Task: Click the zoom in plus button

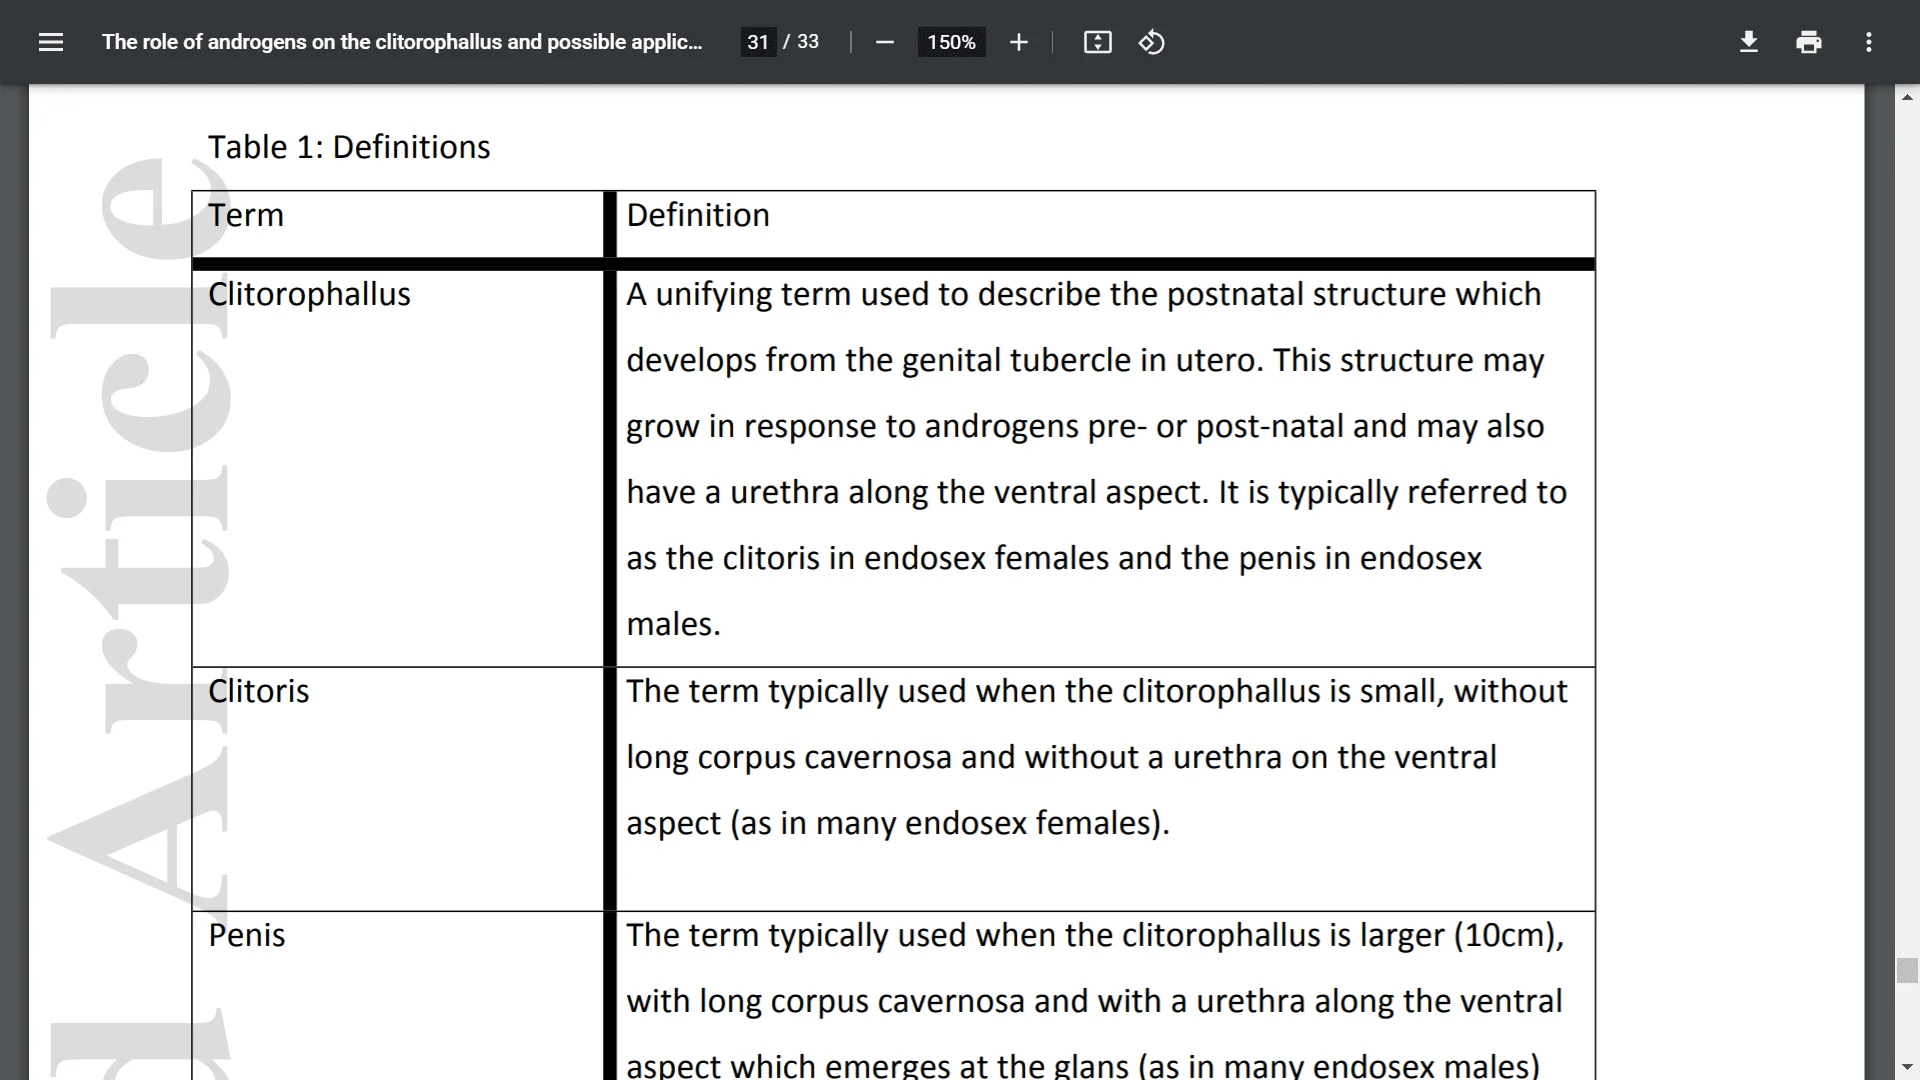Action: (x=1018, y=42)
